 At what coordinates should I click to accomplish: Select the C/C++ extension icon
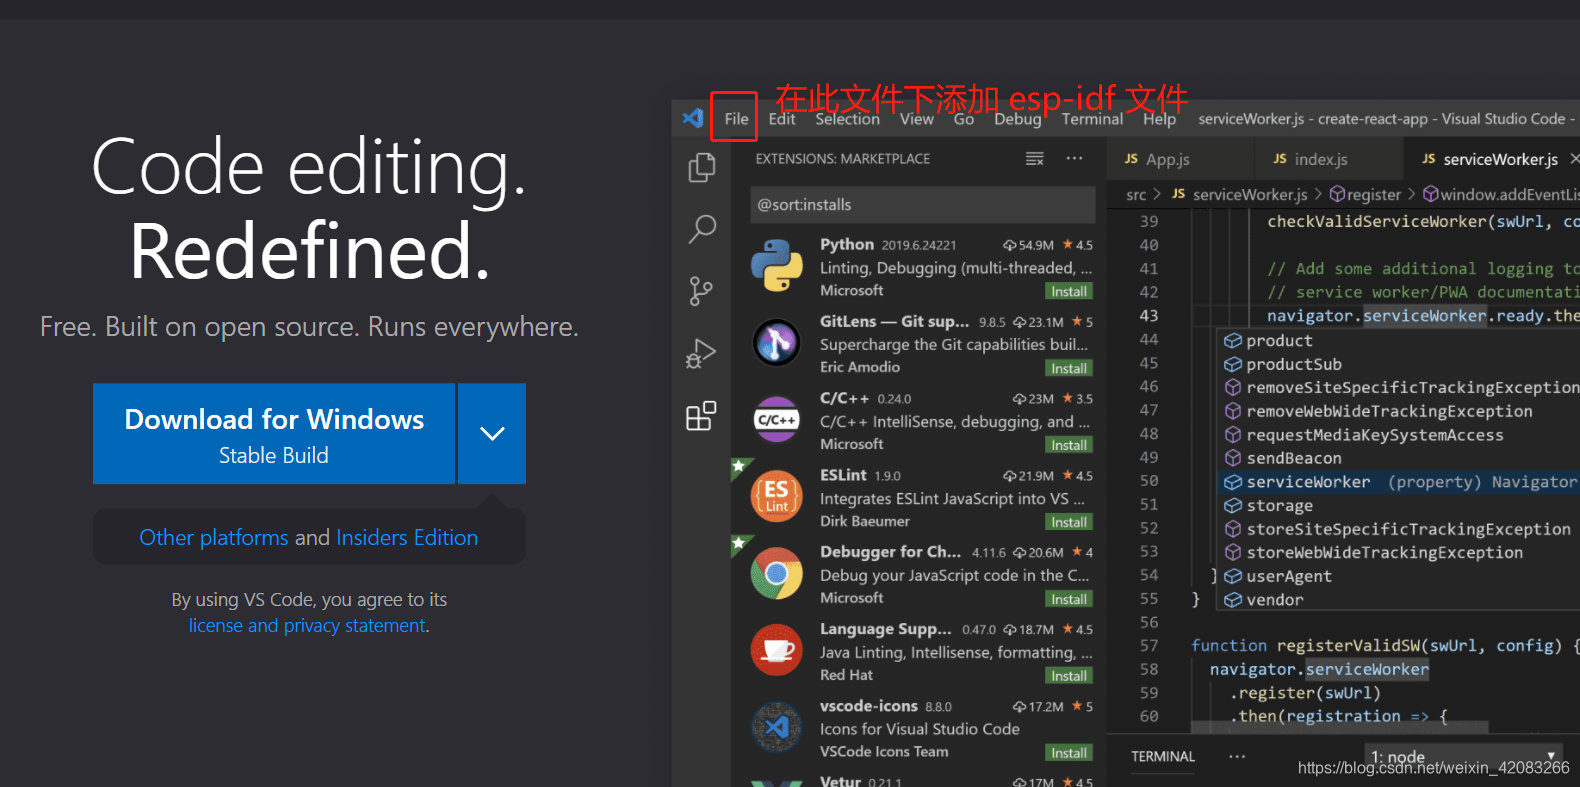[777, 420]
